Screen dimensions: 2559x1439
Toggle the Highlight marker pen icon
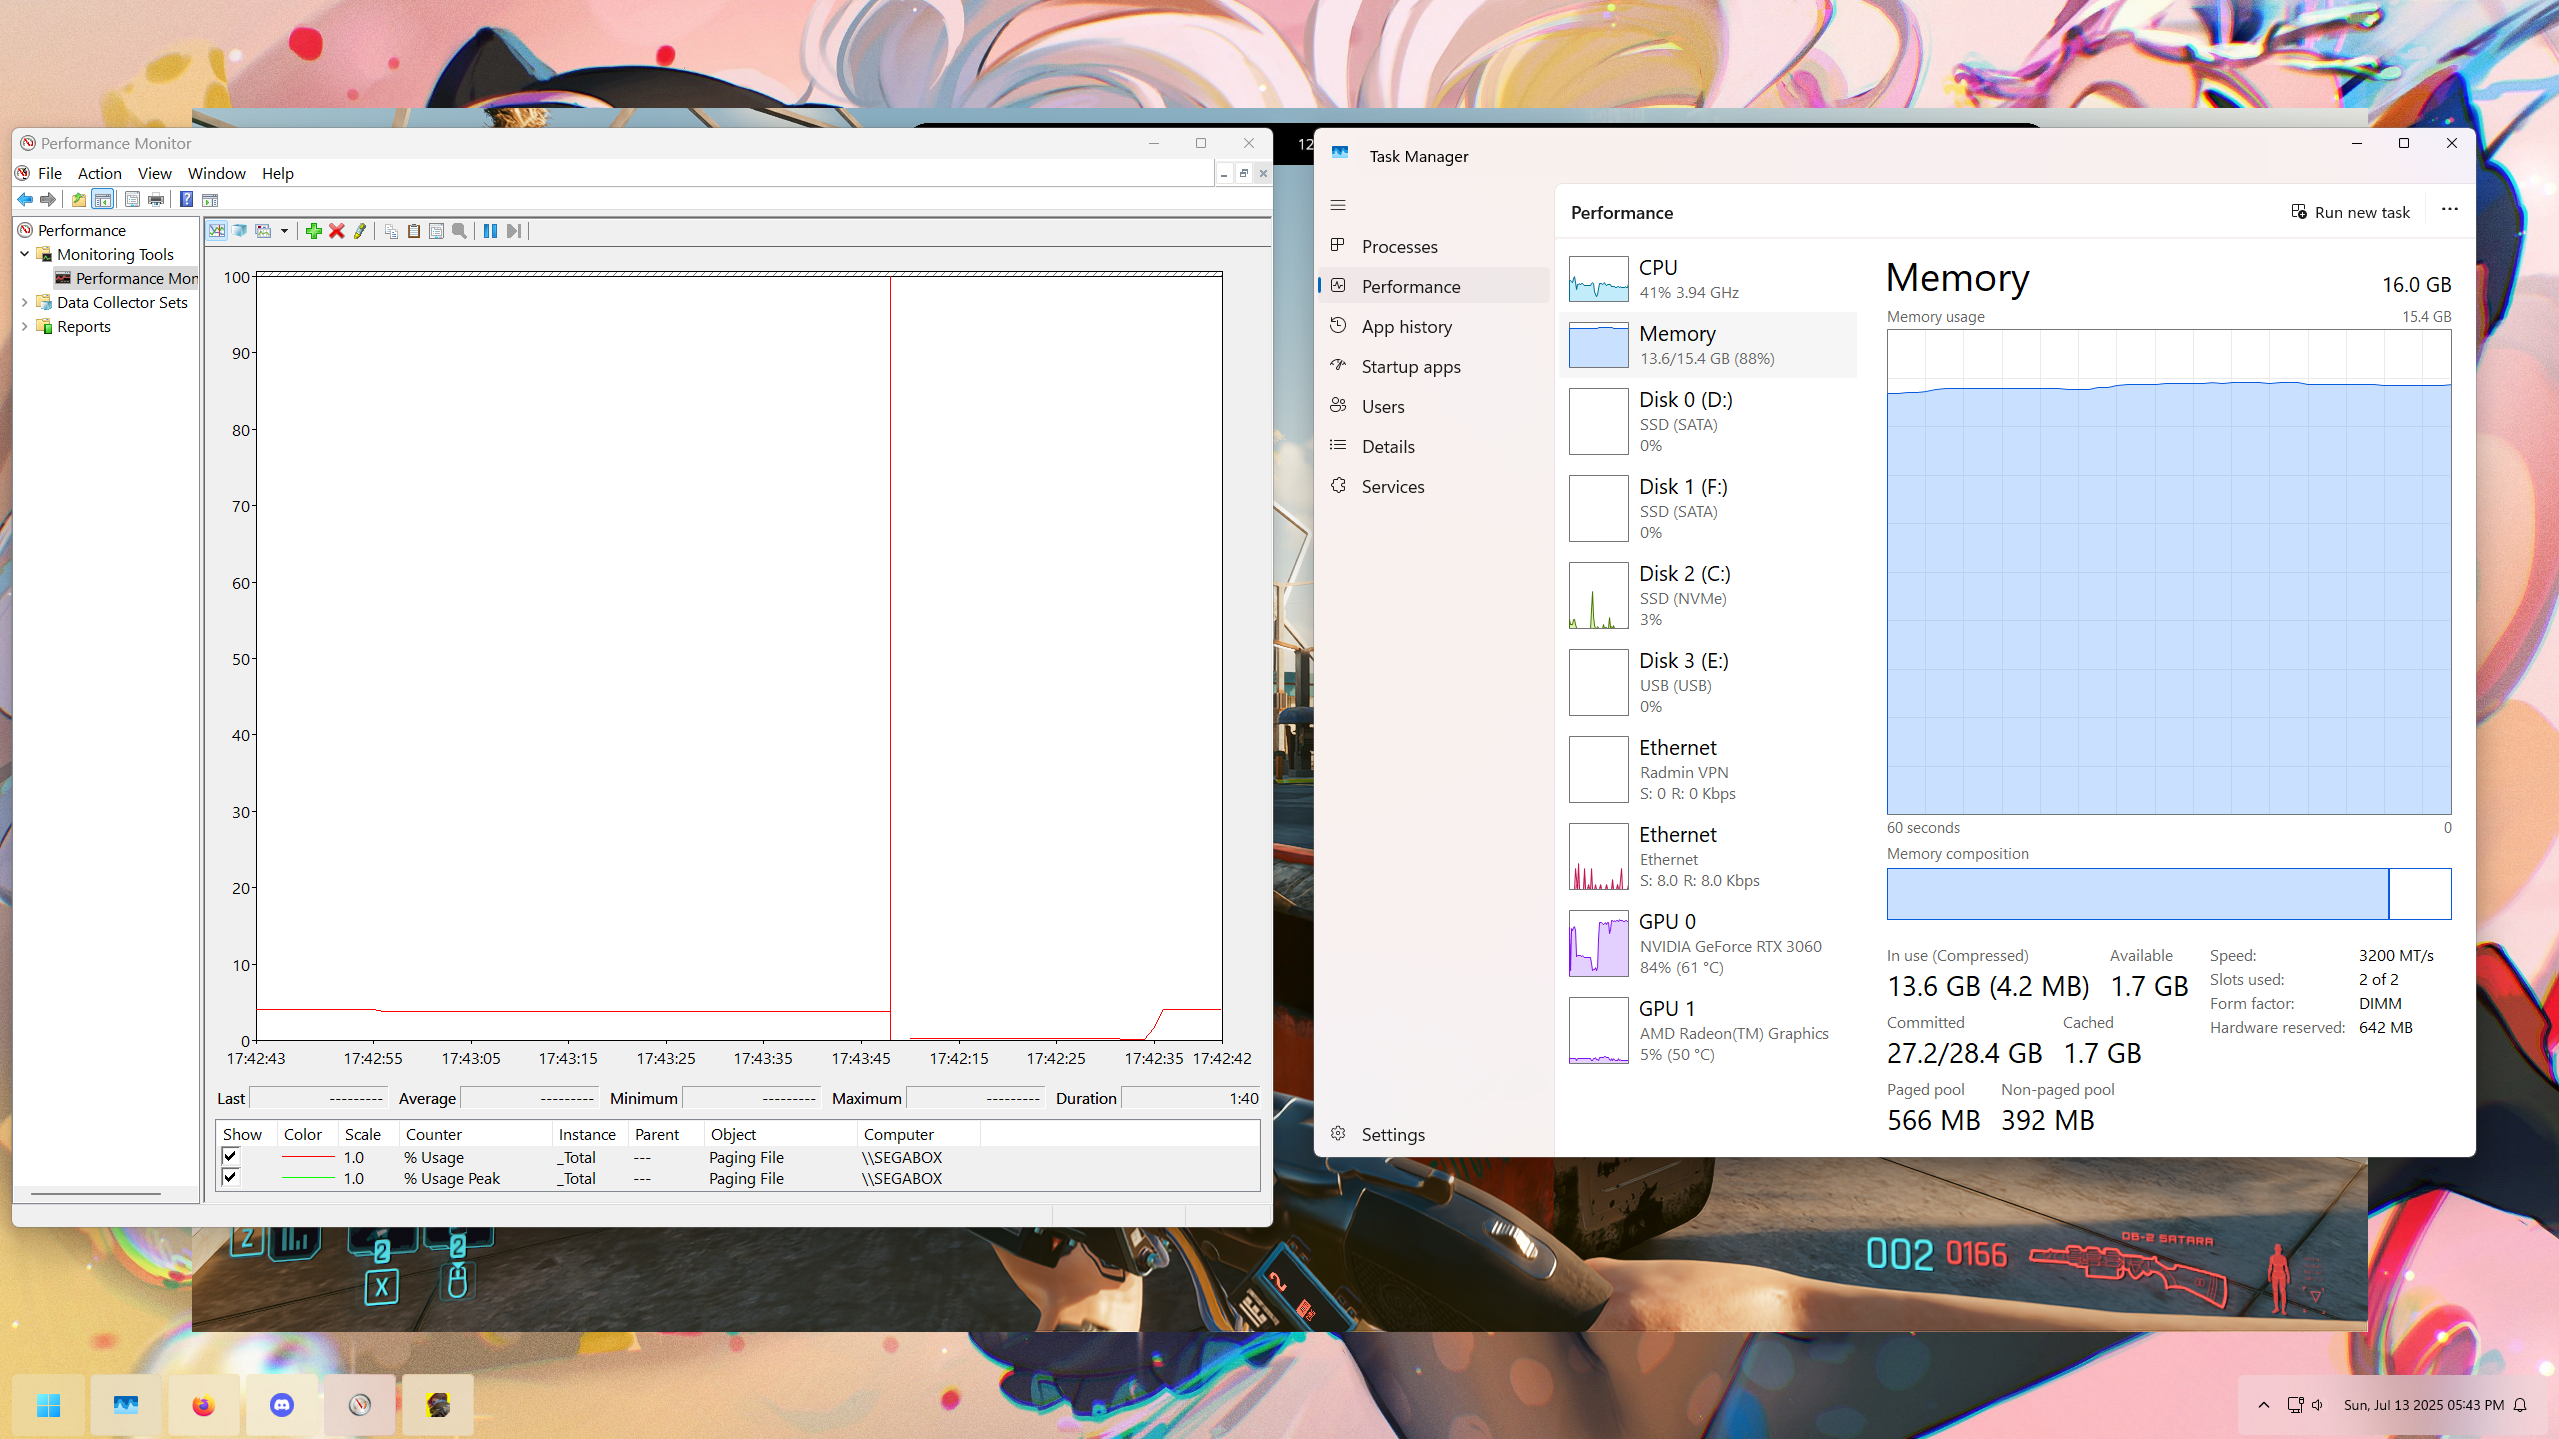(x=360, y=231)
